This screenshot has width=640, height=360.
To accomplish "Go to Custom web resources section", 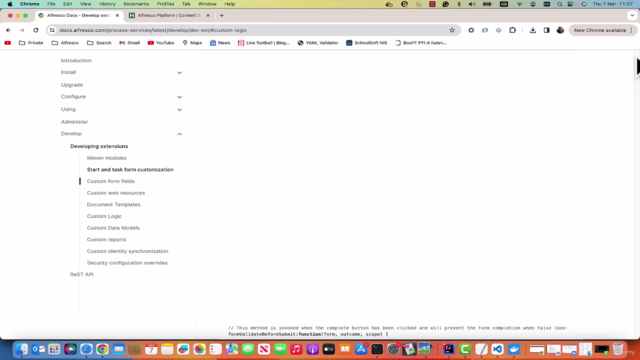I will [x=116, y=193].
